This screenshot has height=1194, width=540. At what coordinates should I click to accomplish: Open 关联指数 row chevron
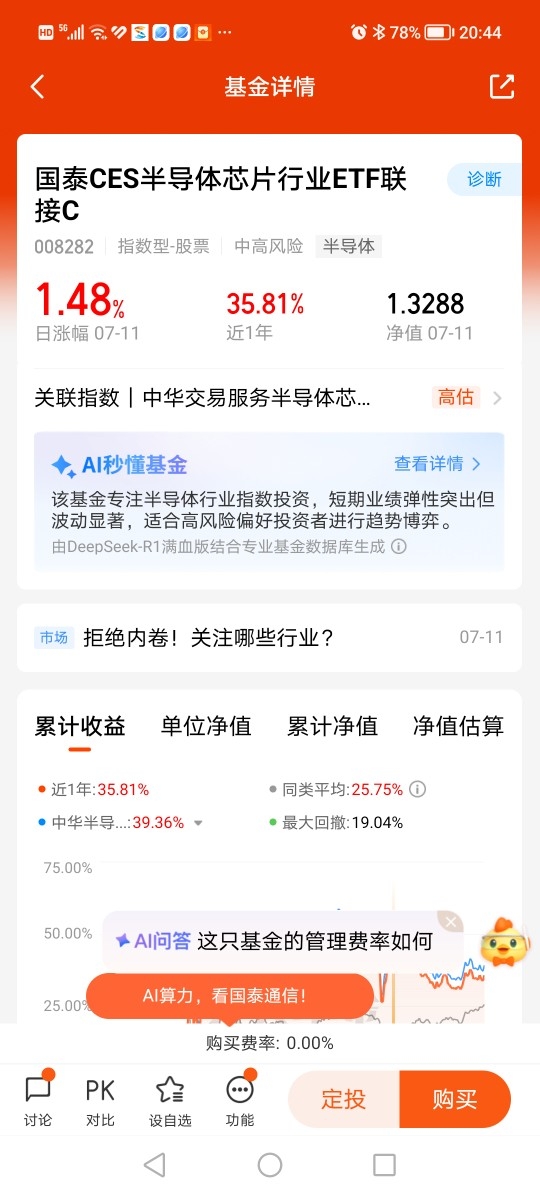(497, 397)
